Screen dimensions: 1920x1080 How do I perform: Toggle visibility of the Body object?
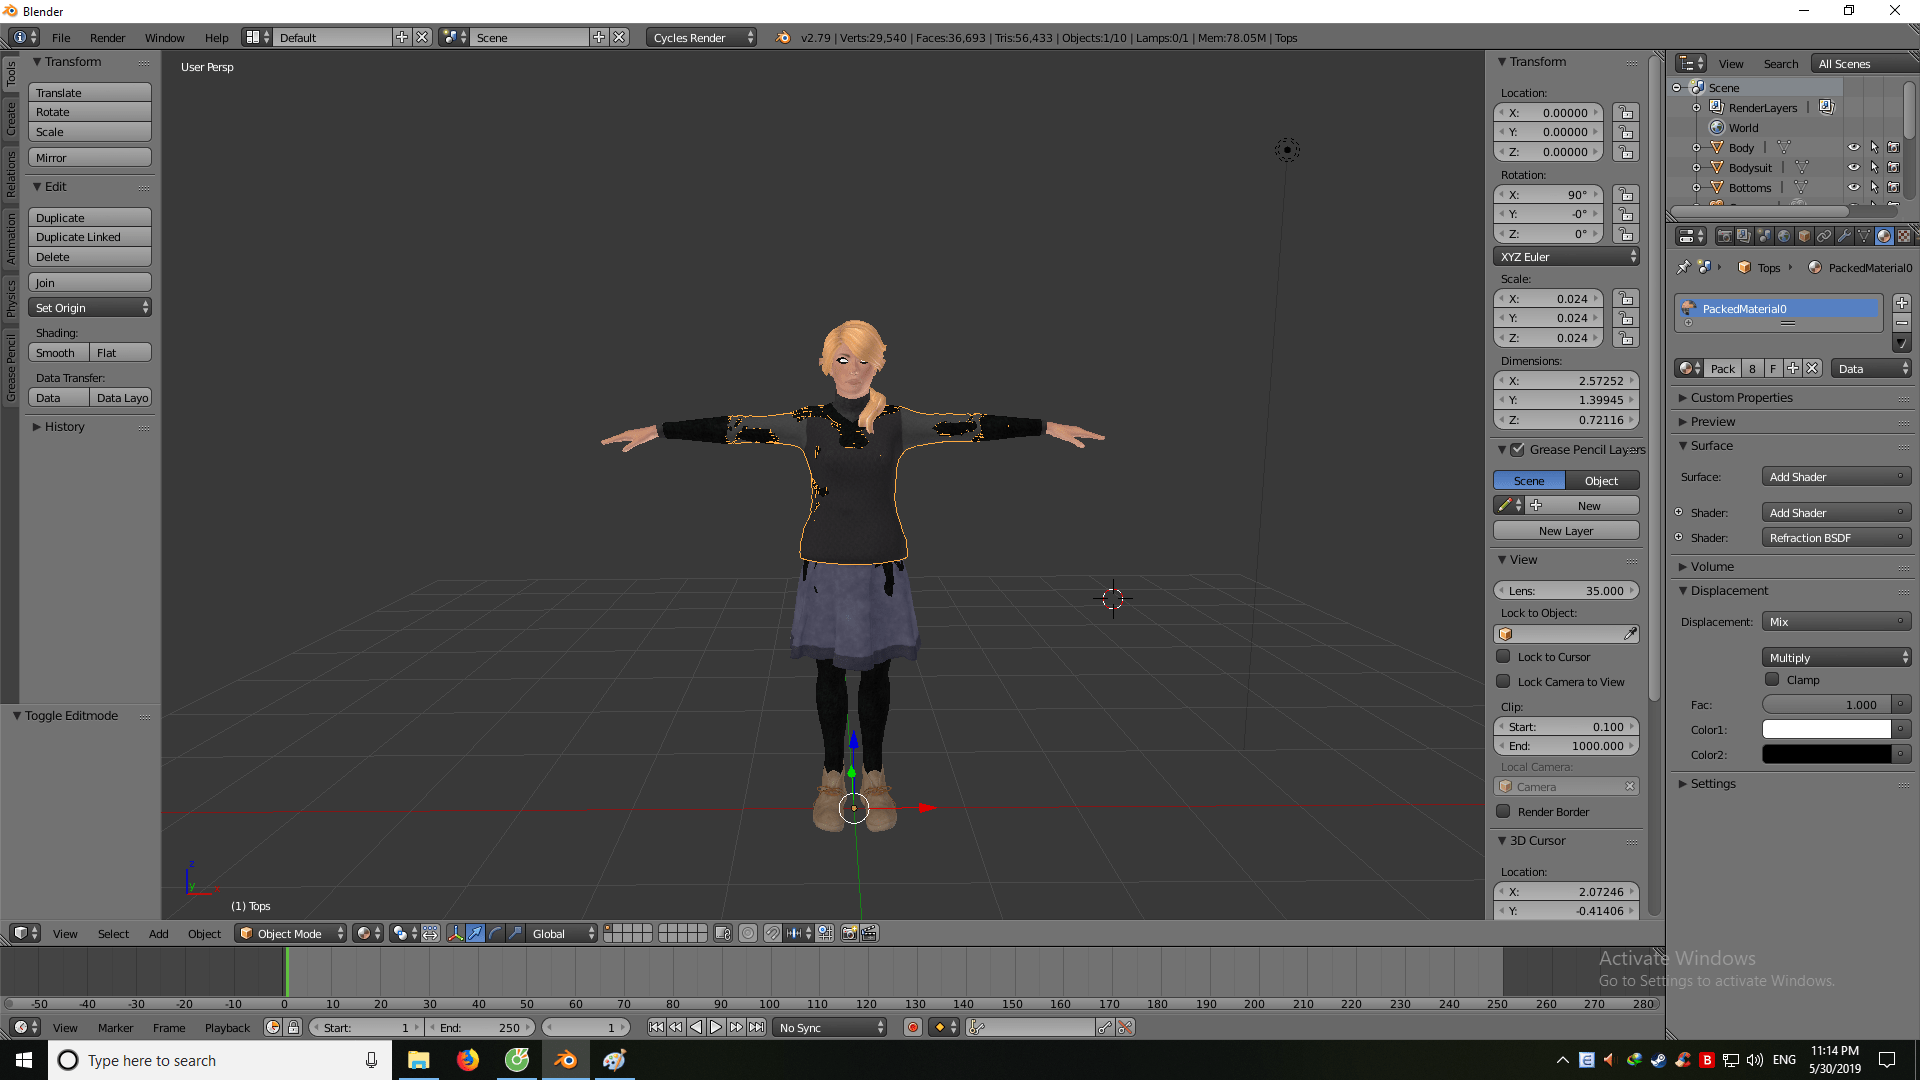pyautogui.click(x=1853, y=147)
